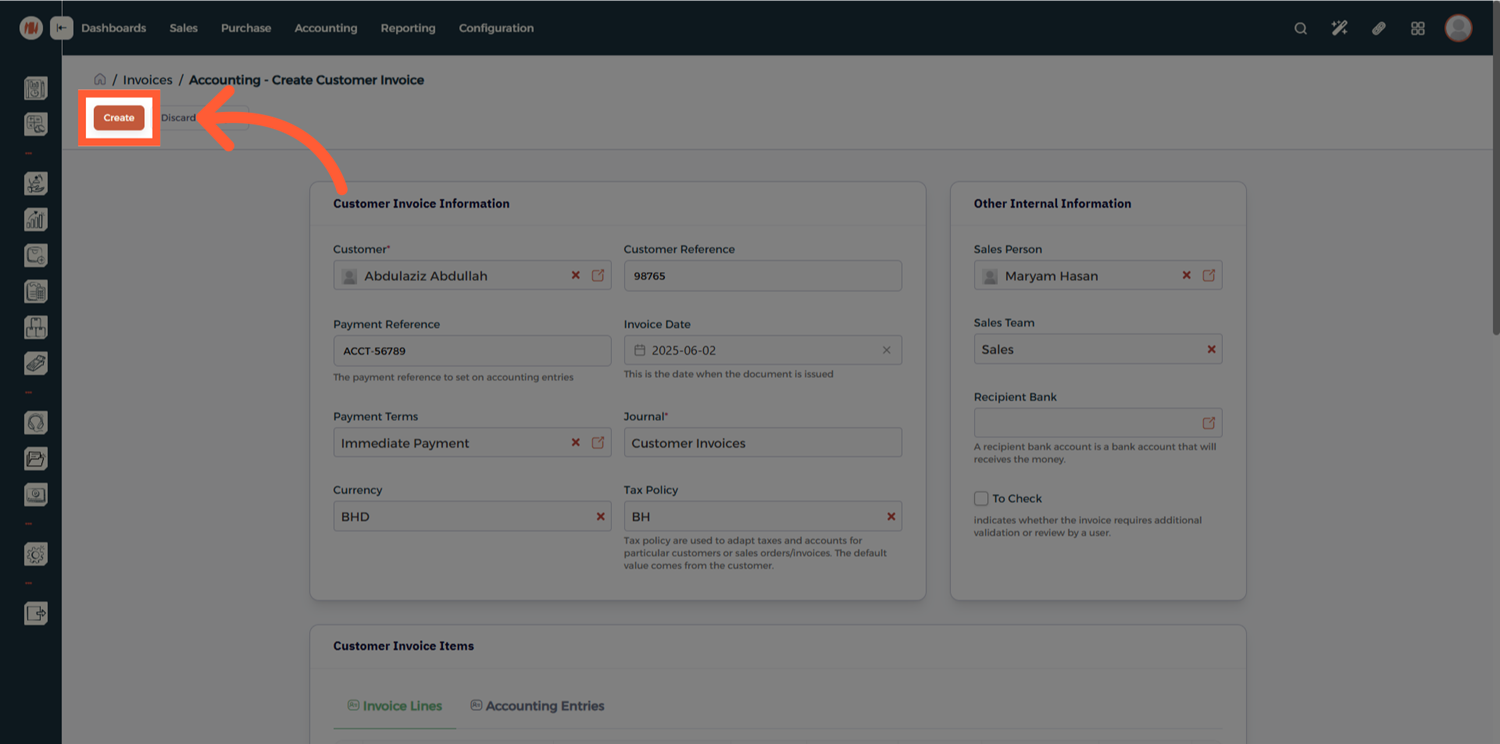Expand the Payment Terms dropdown
Viewport: 1500px width, 744px height.
pyautogui.click(x=450, y=443)
